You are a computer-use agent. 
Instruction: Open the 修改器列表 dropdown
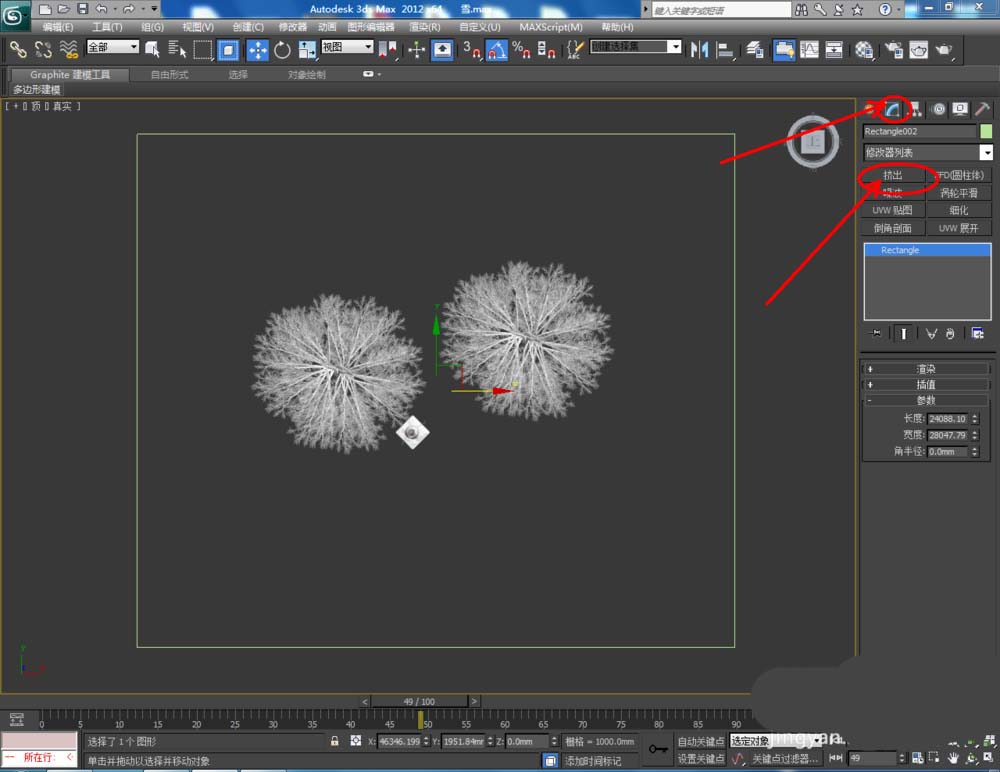[x=986, y=153]
